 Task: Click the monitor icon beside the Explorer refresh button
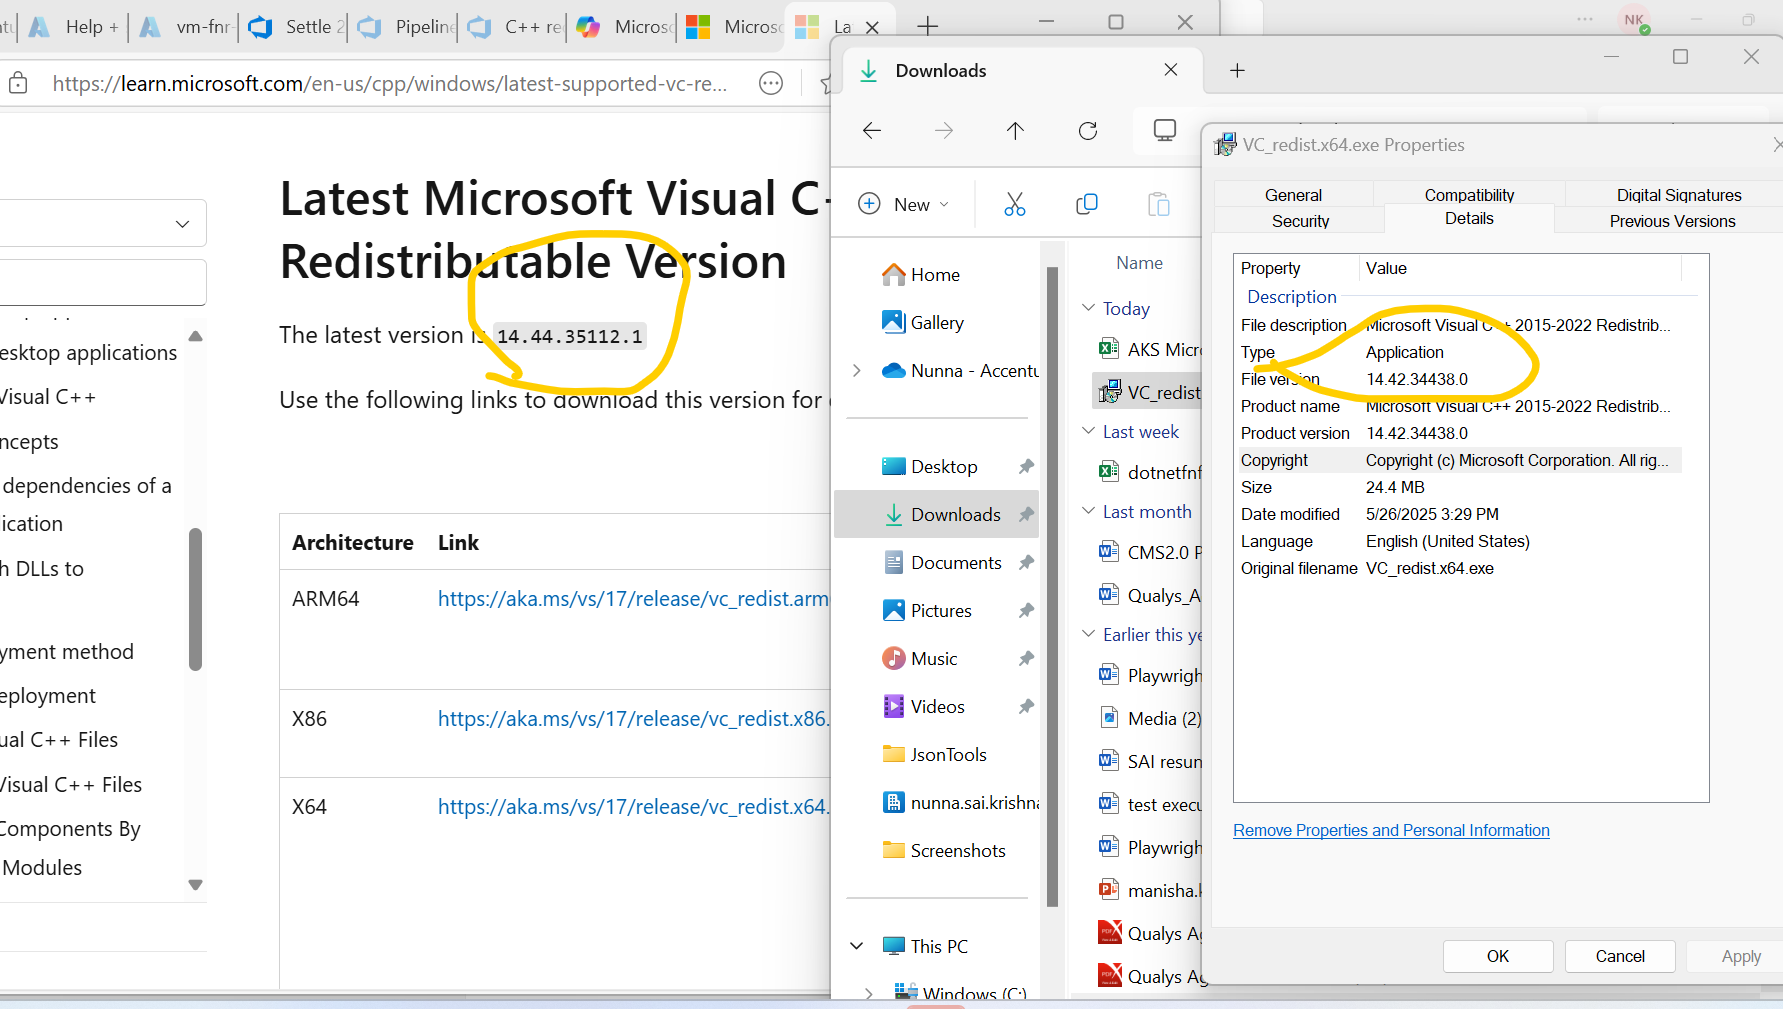click(x=1165, y=131)
